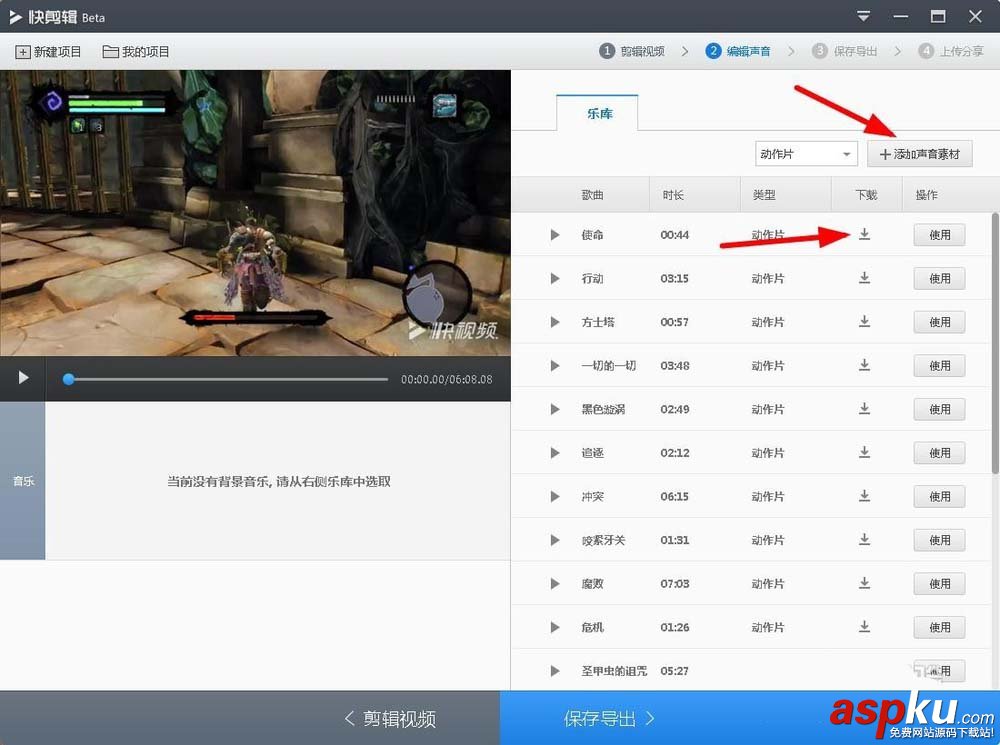Open the 动作片 category dropdown
This screenshot has height=745, width=1000.
[805, 153]
